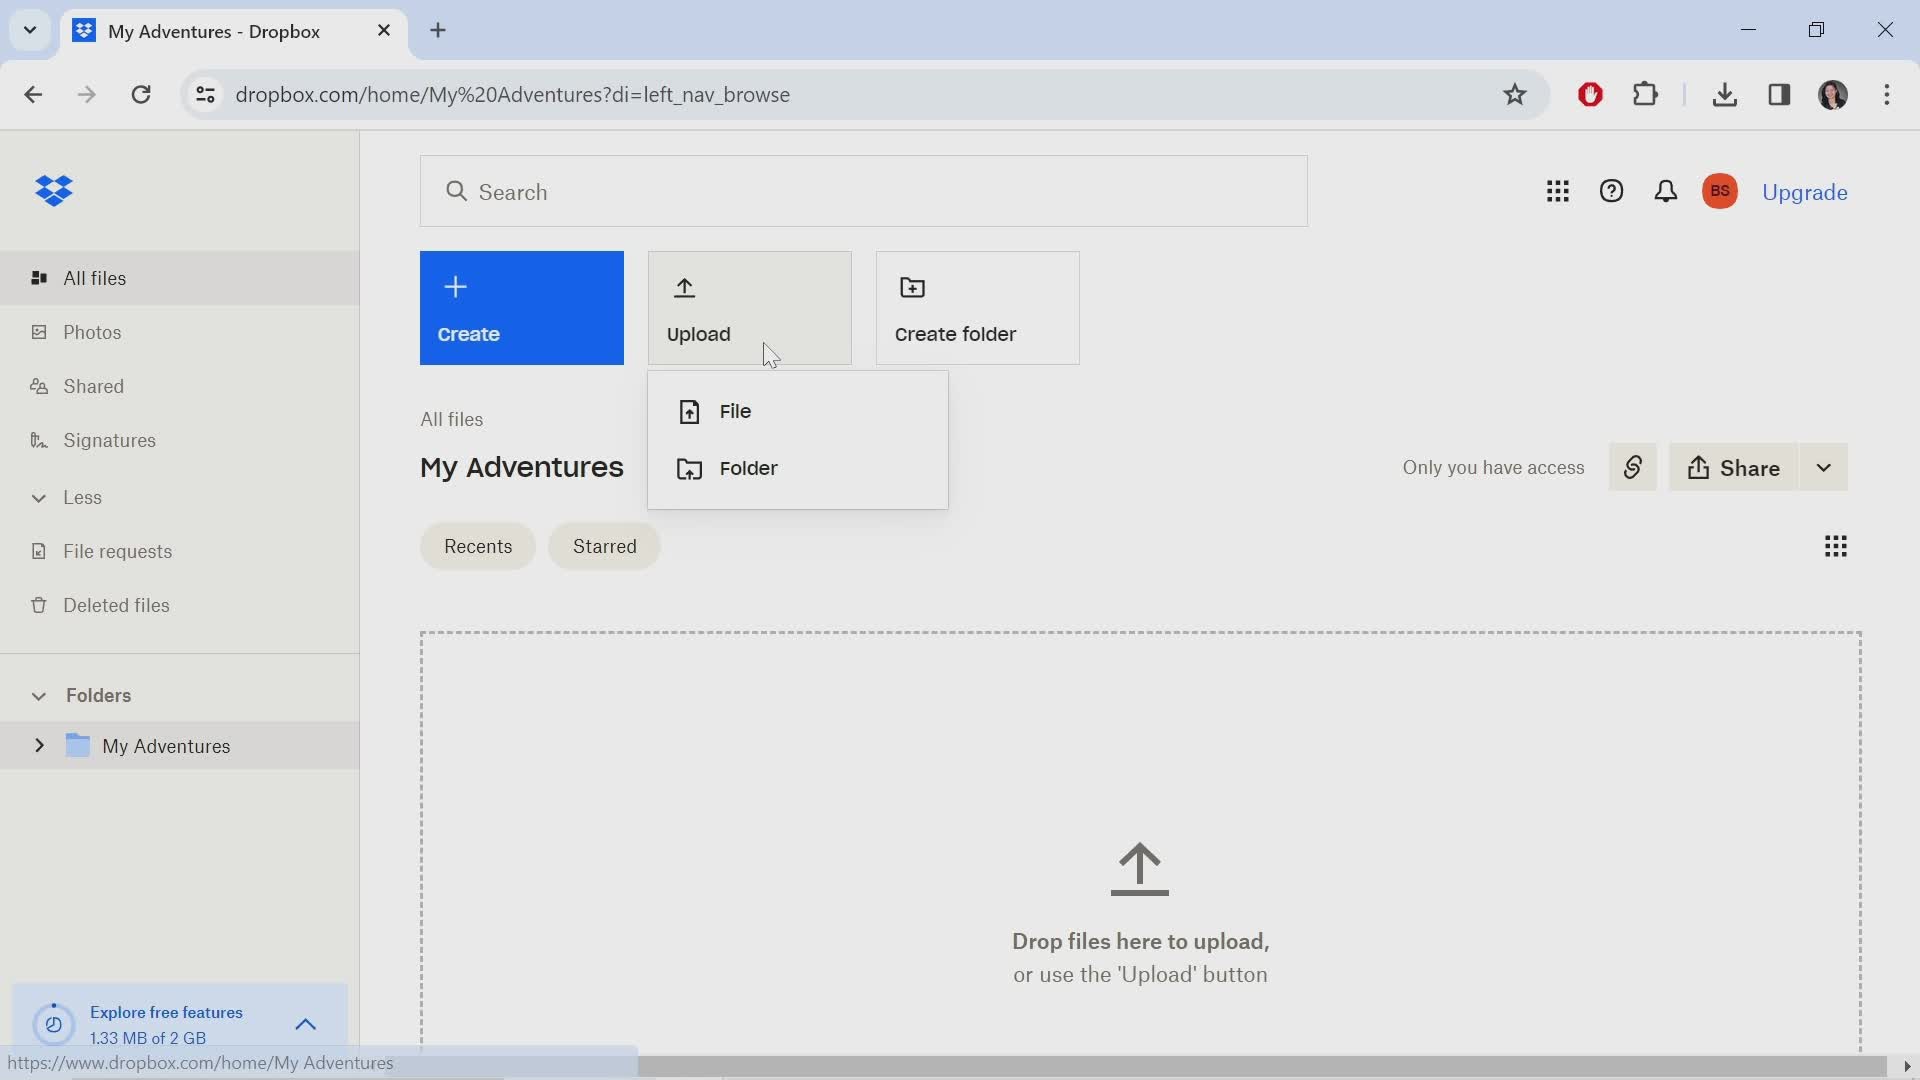Click the Upload Folder option
Image resolution: width=1920 pixels, height=1080 pixels.
tap(748, 468)
